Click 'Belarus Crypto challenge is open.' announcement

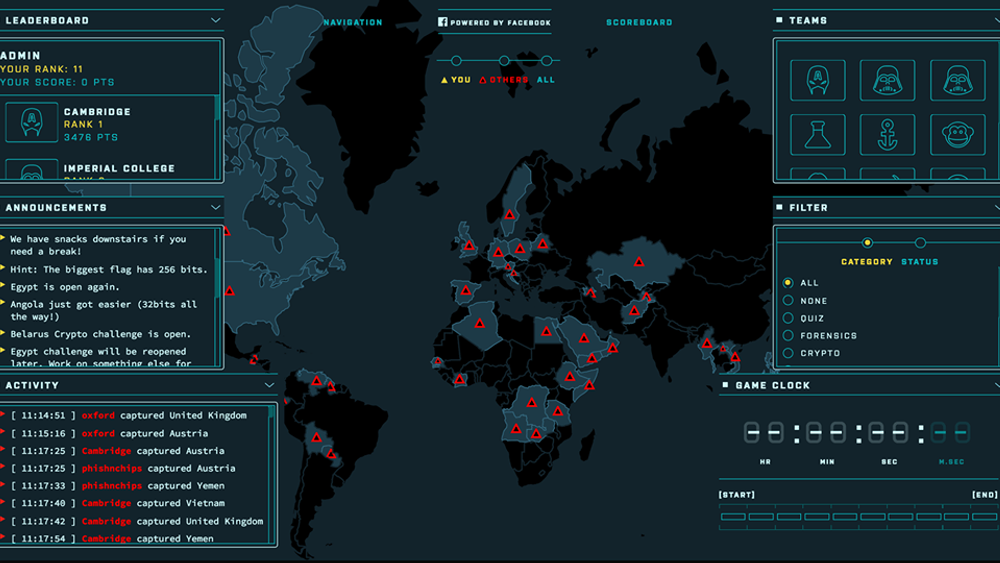pos(100,334)
